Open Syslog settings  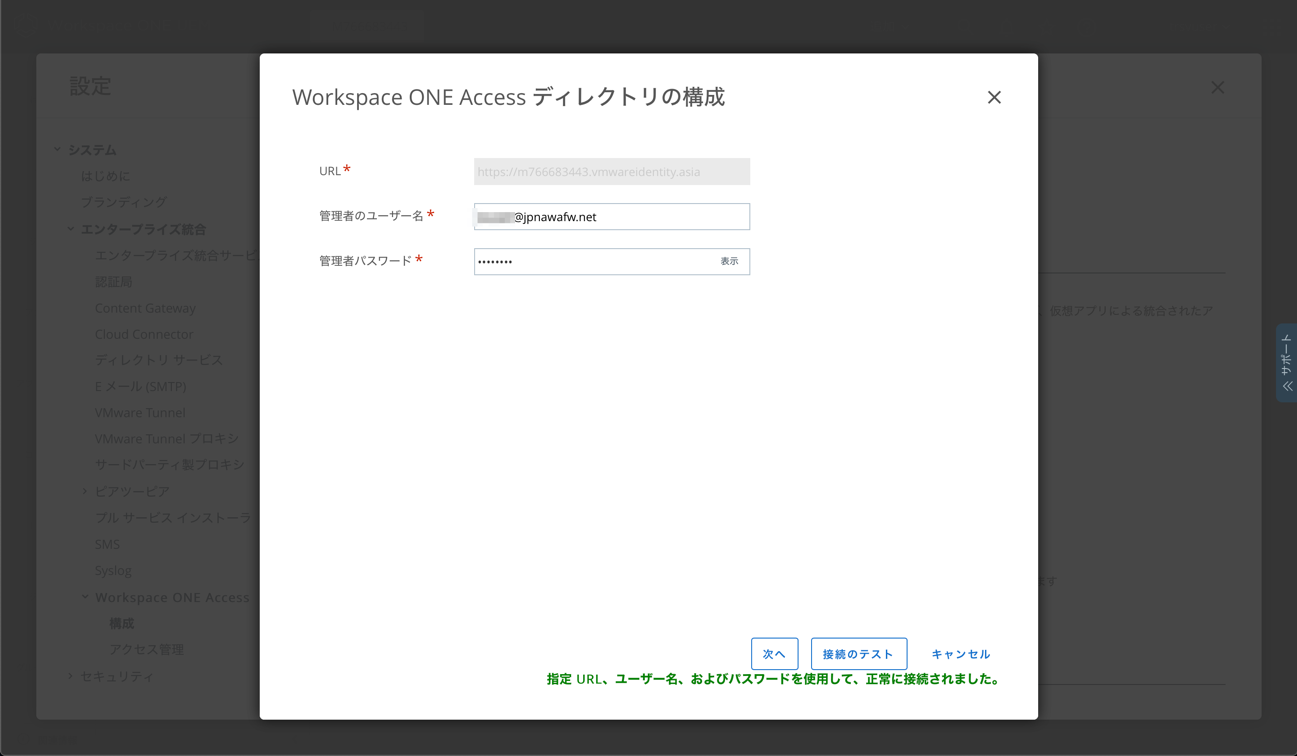tap(113, 570)
